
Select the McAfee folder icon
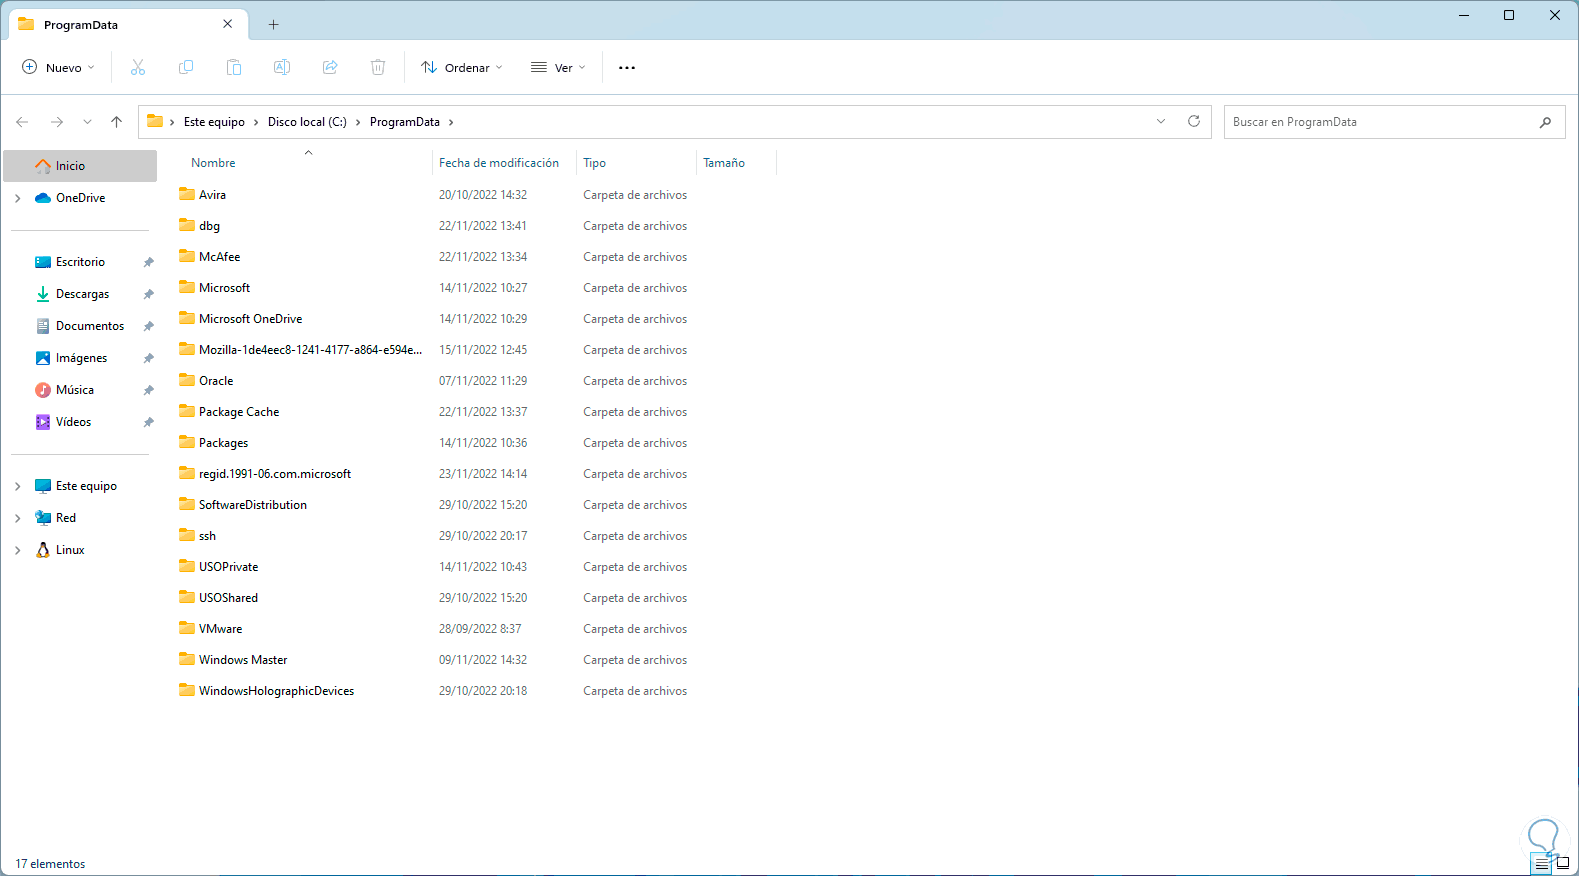coord(187,256)
